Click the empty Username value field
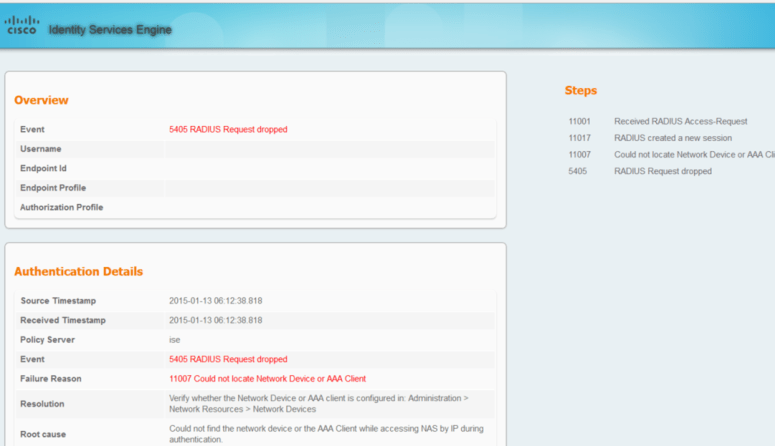775x446 pixels. (330, 149)
